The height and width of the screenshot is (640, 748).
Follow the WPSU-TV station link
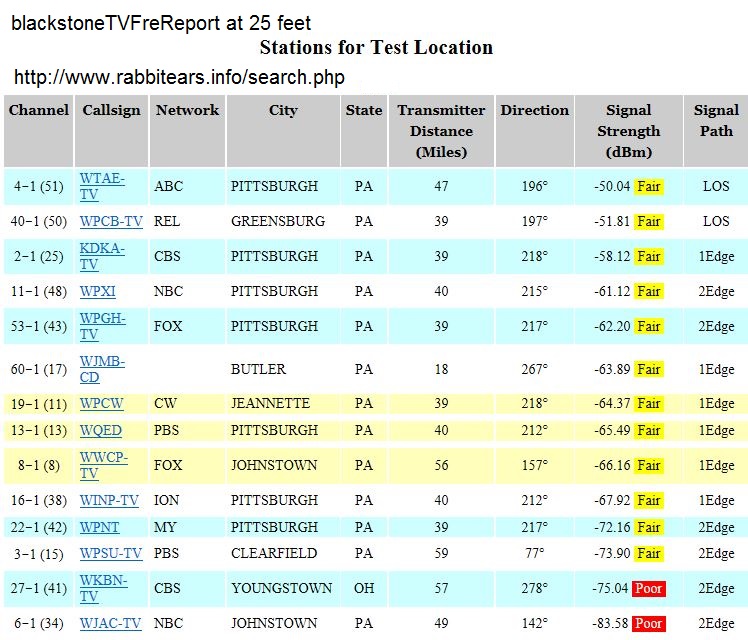point(111,553)
